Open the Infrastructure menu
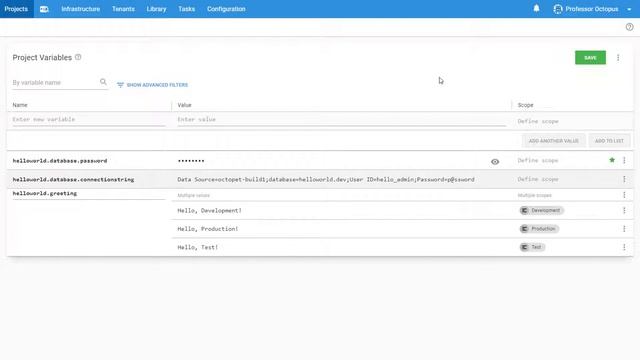Screen dimensions: 640x360 coord(80,9)
